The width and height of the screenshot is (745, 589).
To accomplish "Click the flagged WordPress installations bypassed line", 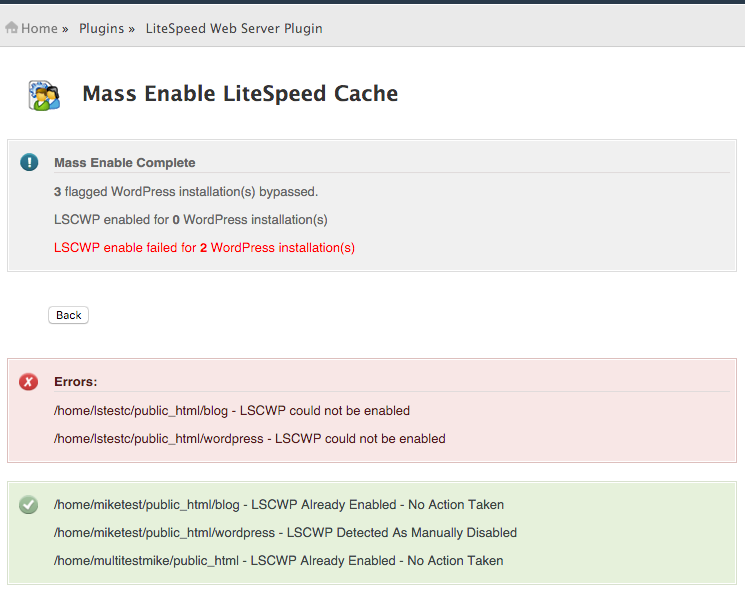I will point(186,191).
